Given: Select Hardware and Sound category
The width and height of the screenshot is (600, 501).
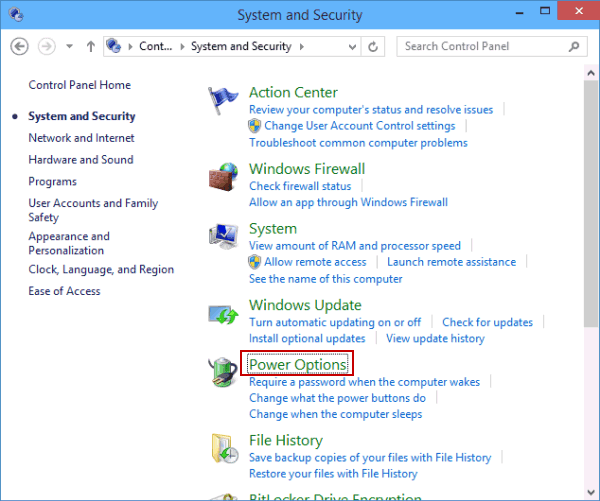Looking at the screenshot, I should click(80, 160).
